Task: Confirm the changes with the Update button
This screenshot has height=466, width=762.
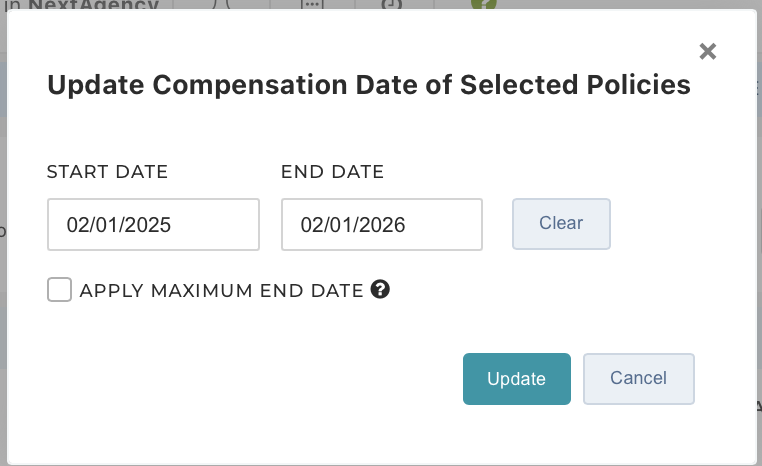Action: click(x=517, y=379)
